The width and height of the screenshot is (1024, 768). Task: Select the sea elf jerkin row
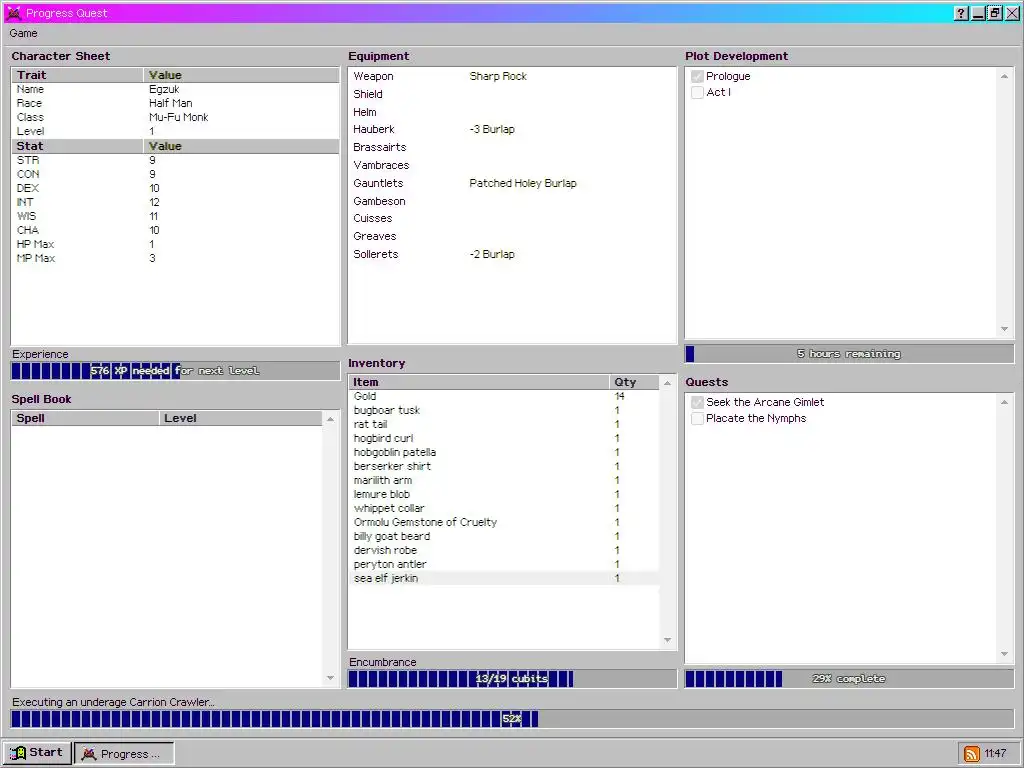coord(504,579)
